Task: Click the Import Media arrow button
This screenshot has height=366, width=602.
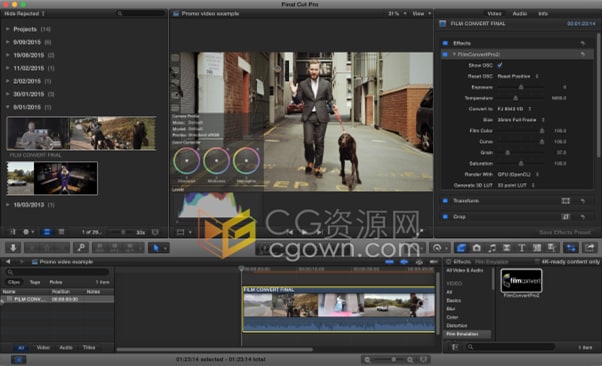Action: (13, 248)
